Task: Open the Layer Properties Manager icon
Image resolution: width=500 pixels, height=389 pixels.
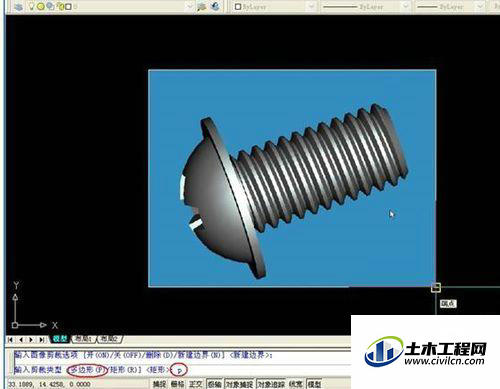Action: click(18, 6)
